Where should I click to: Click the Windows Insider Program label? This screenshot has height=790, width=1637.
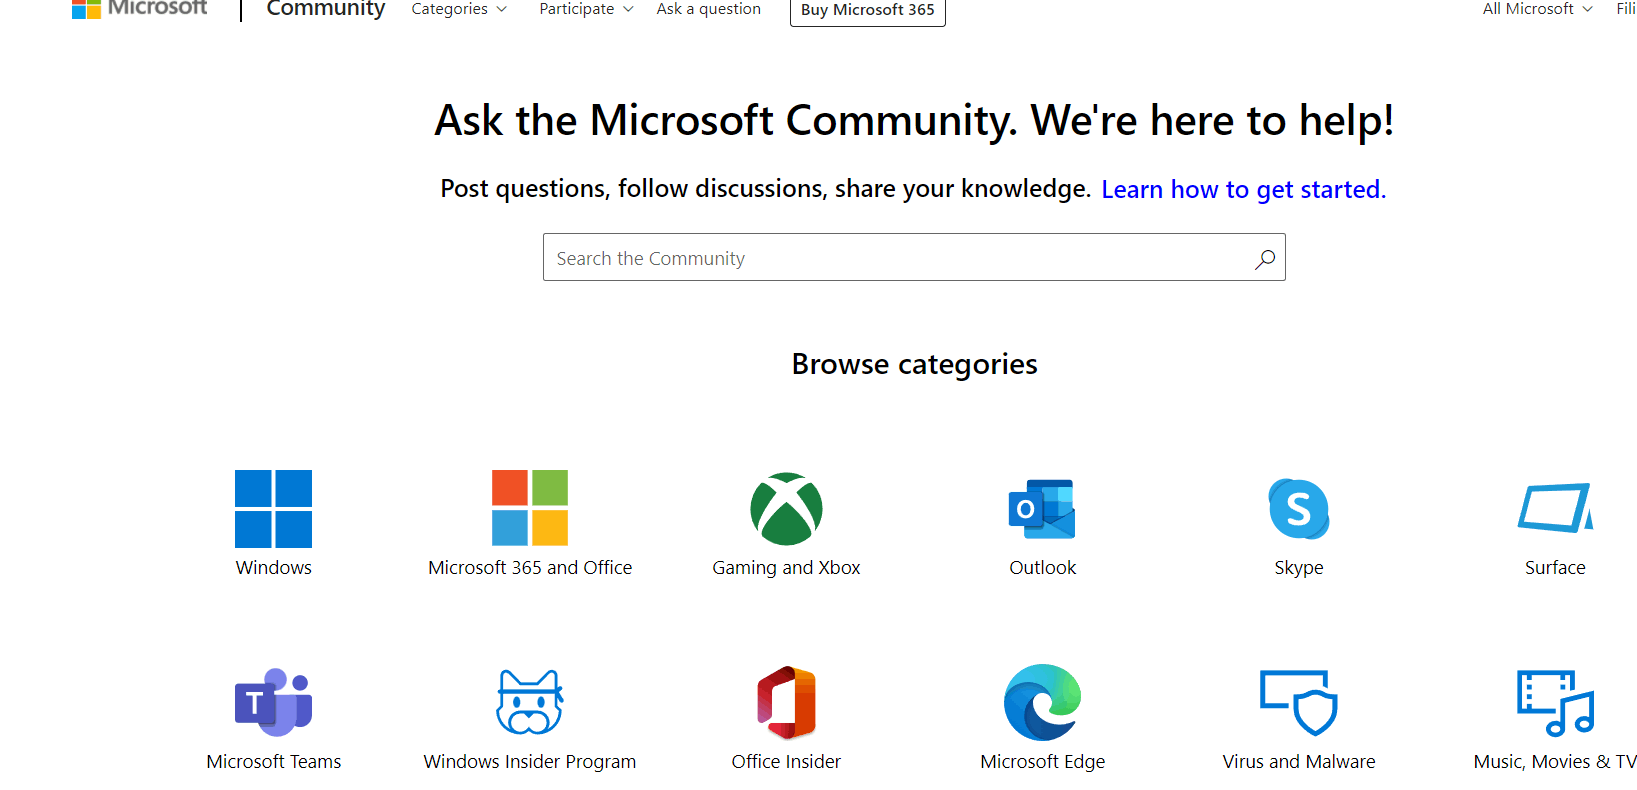[x=530, y=761]
